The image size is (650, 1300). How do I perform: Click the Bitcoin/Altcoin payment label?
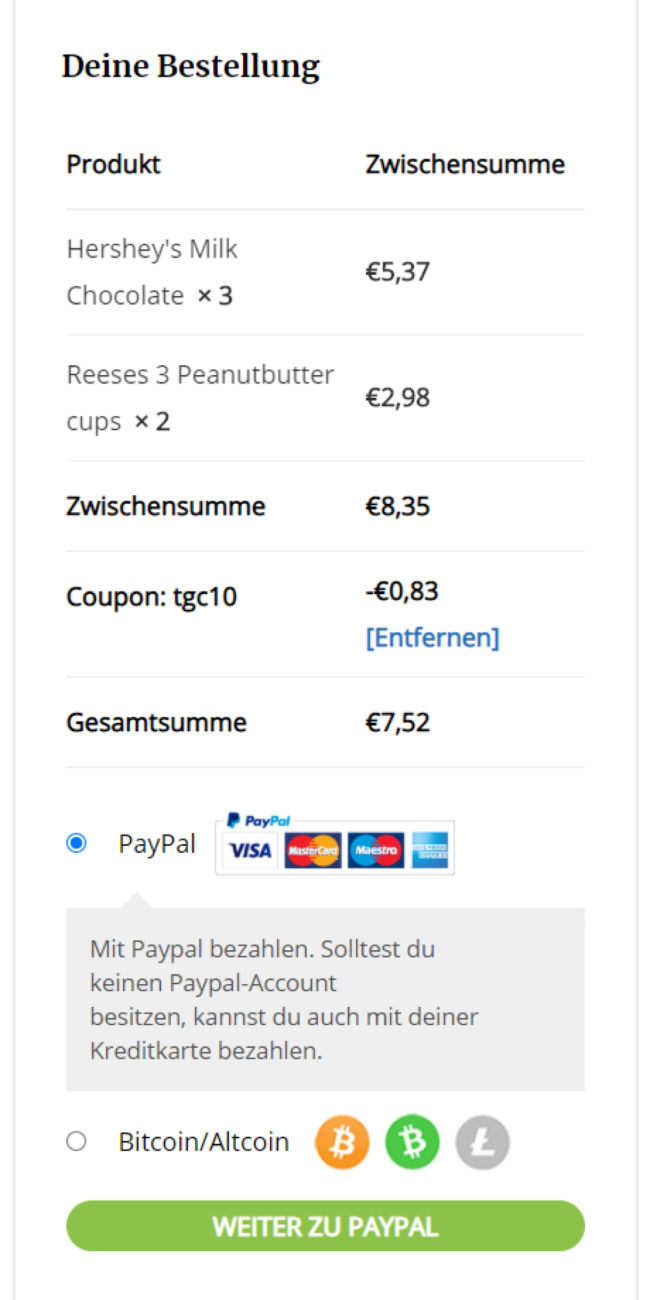click(x=203, y=1141)
